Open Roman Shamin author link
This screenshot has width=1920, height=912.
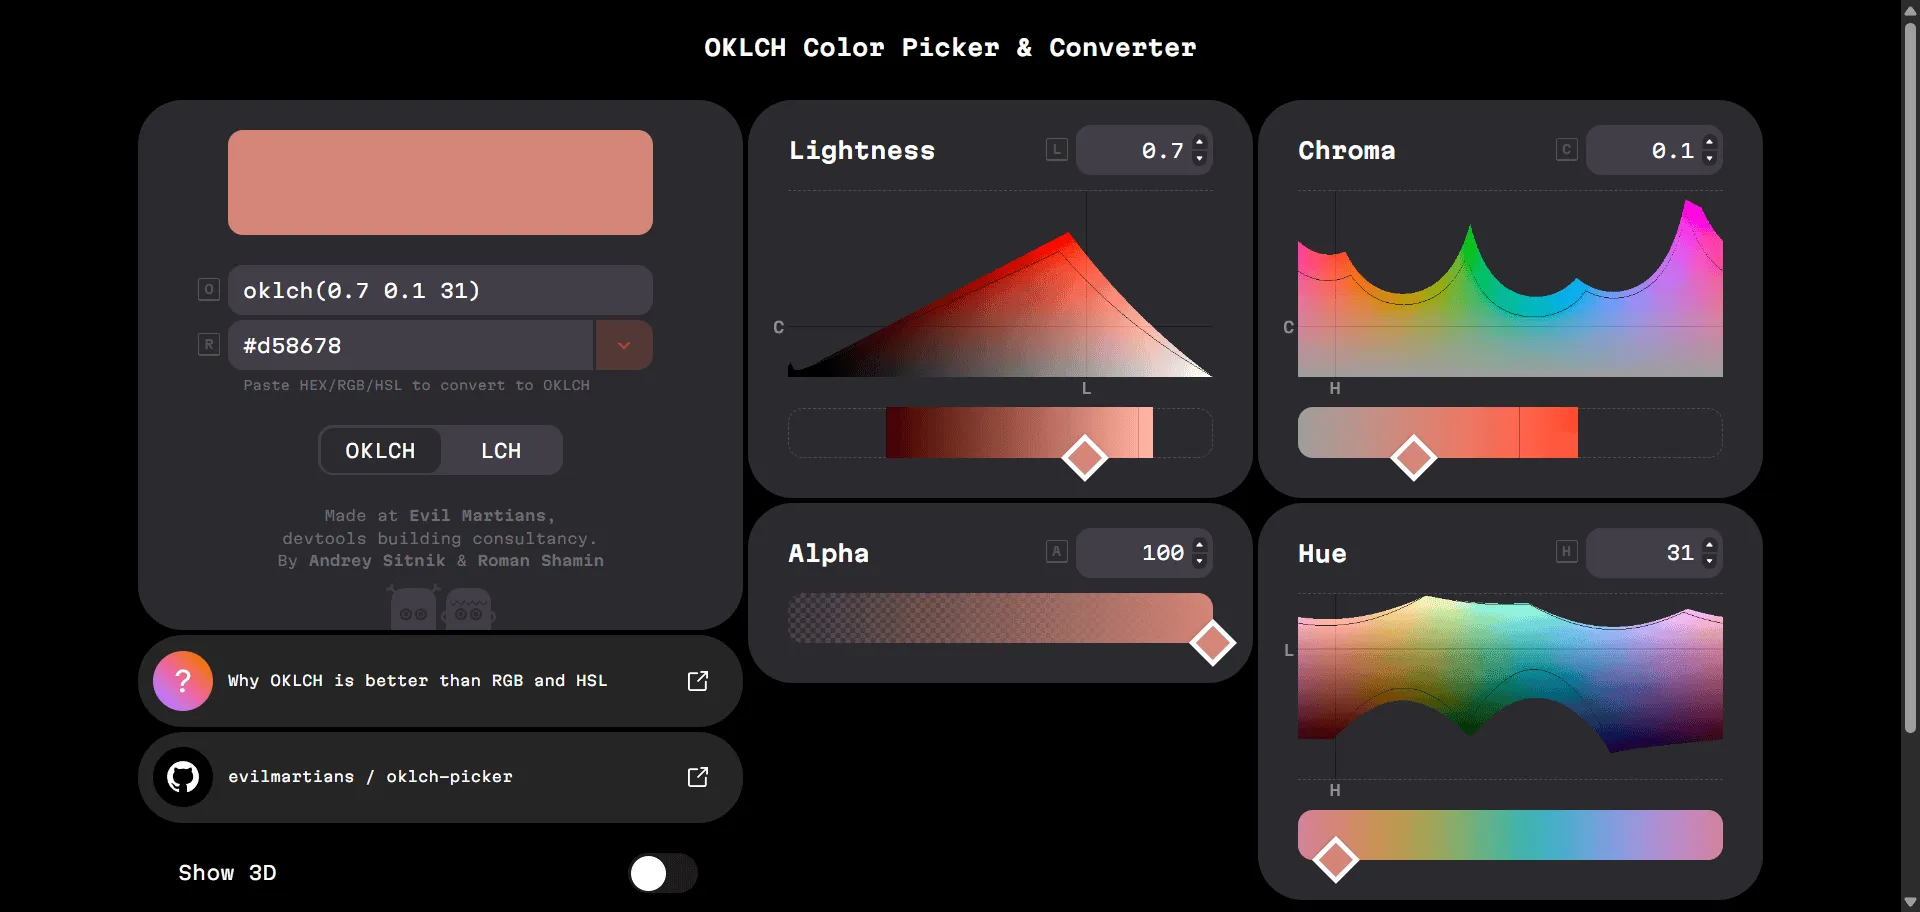point(540,561)
